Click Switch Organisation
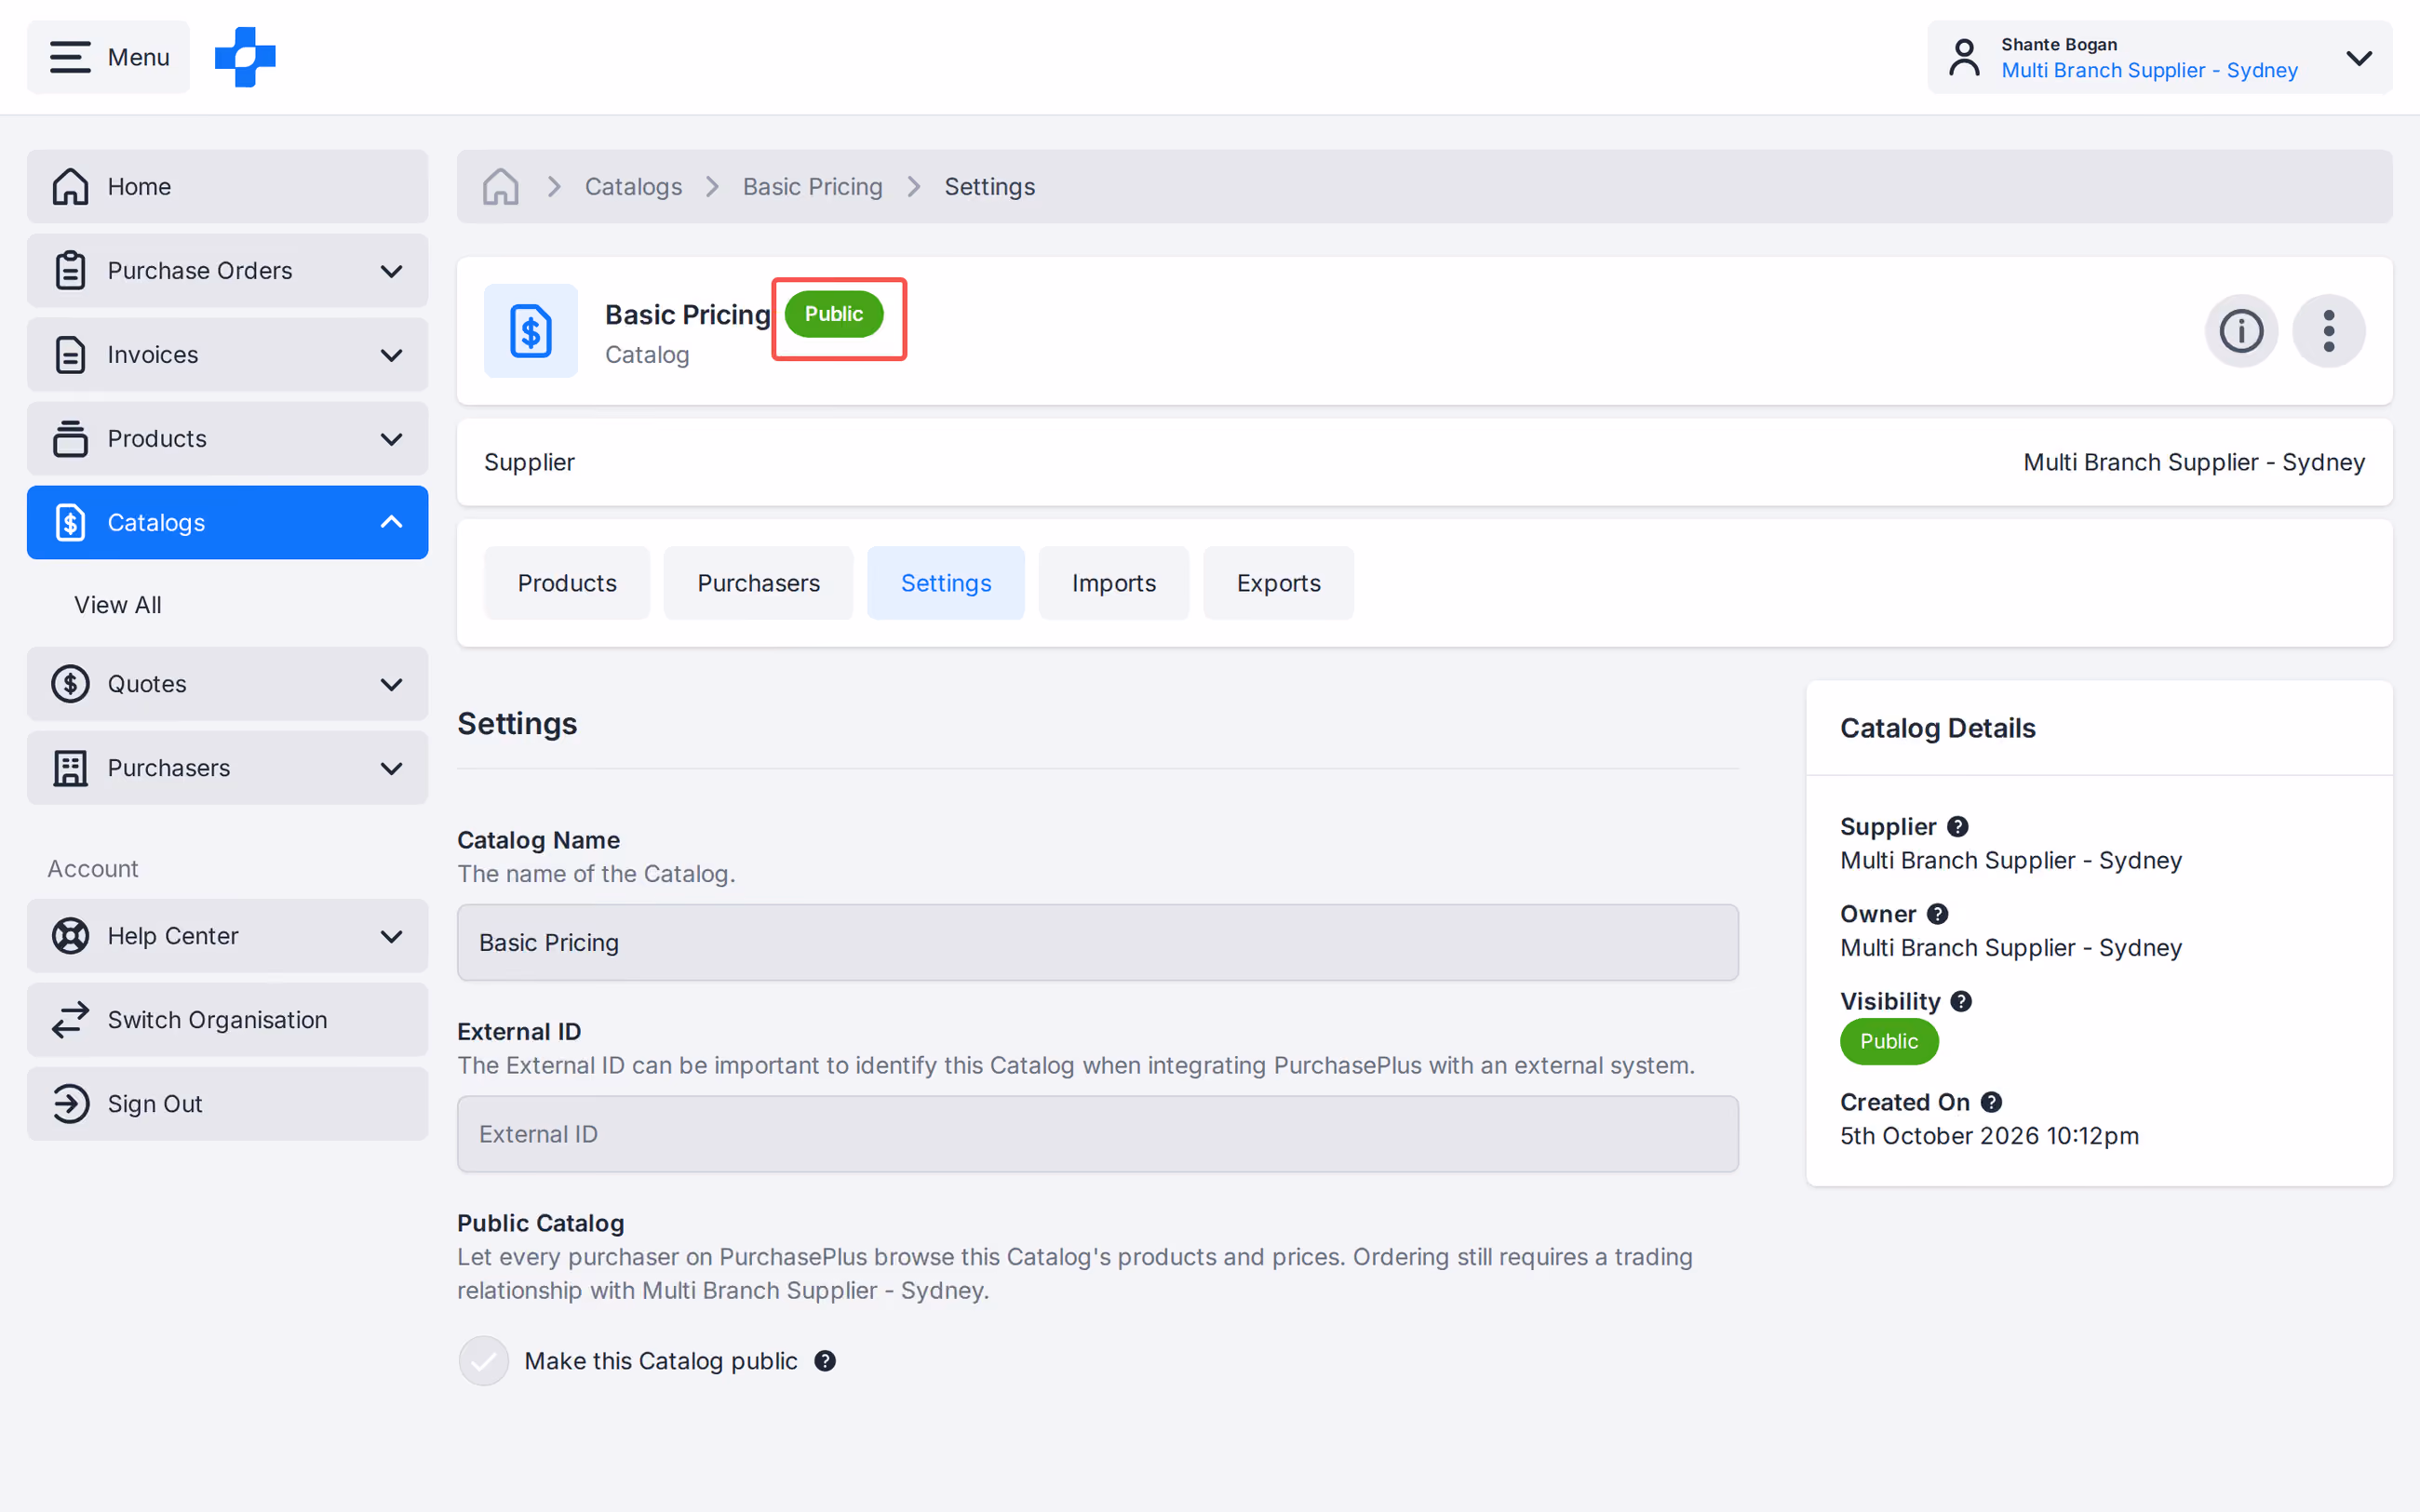 coord(227,1020)
